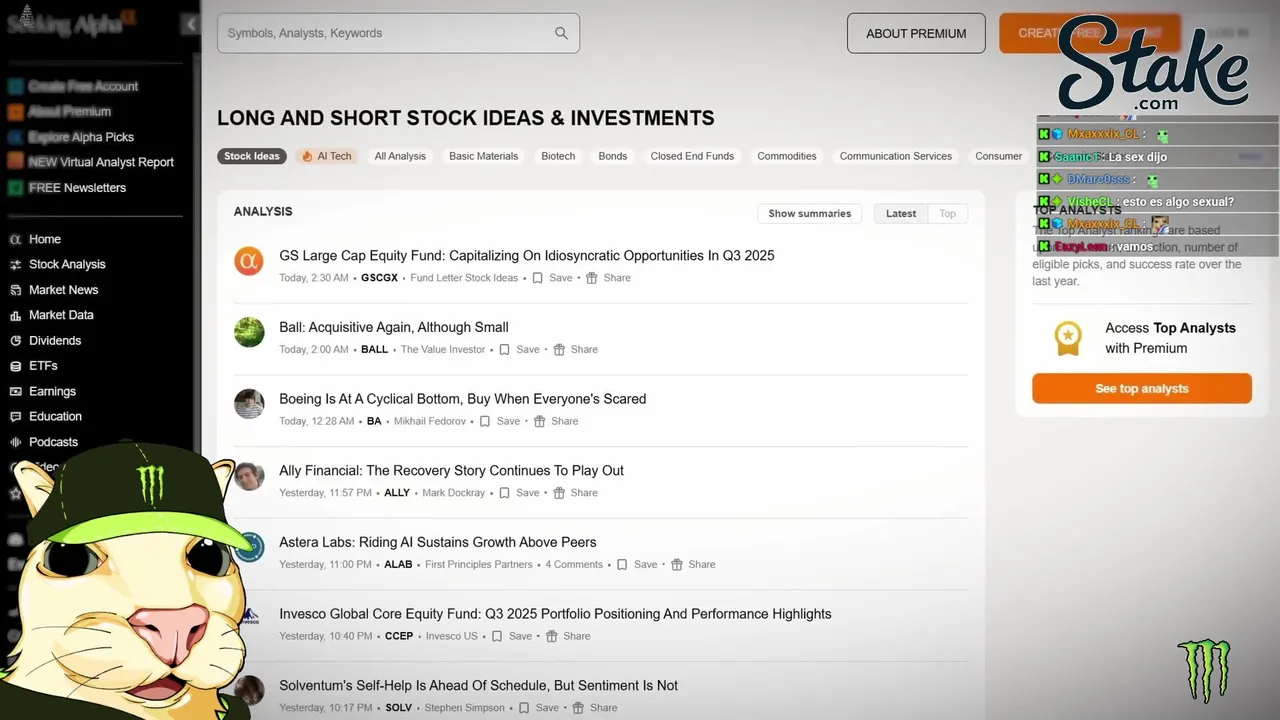Click the search magnifier icon
The width and height of the screenshot is (1280, 720).
click(x=562, y=33)
